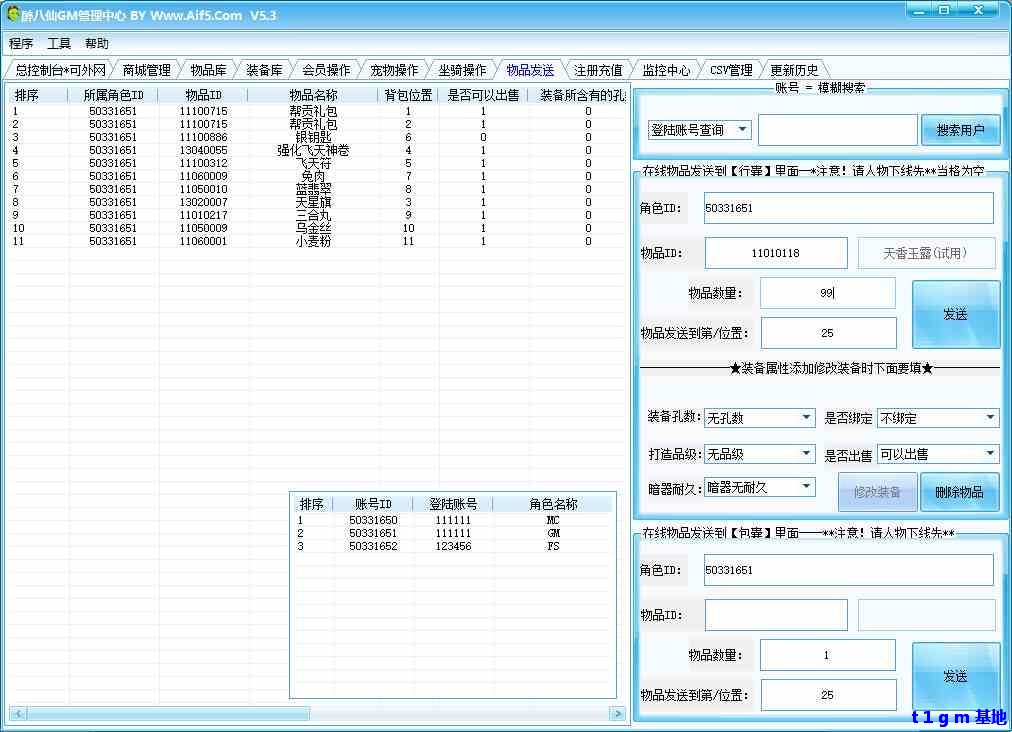Screen dimensions: 1012x732
Task: Click the account search text field
Action: (x=837, y=130)
